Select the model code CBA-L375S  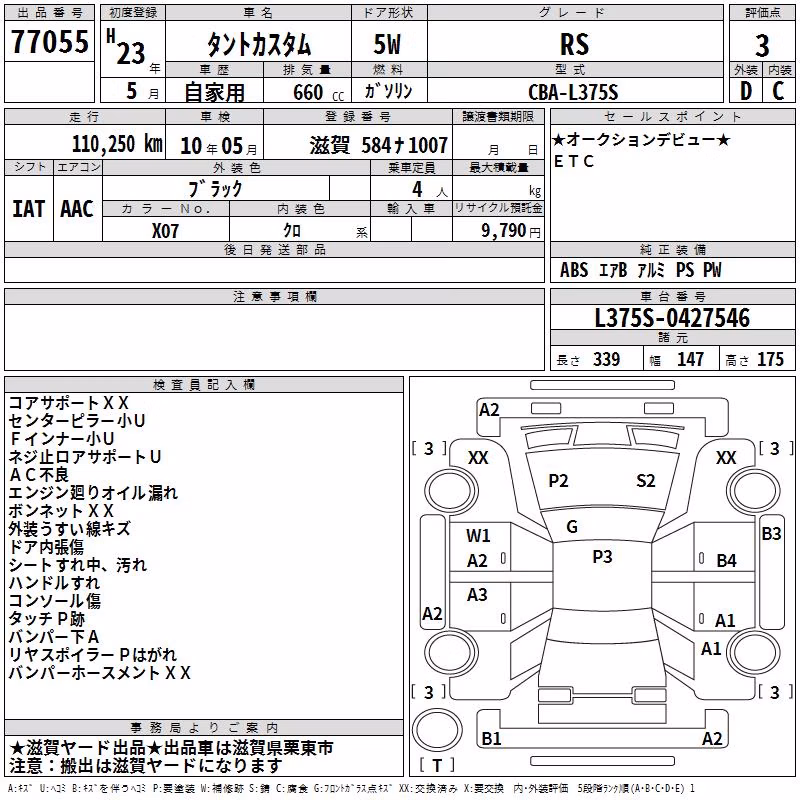573,92
